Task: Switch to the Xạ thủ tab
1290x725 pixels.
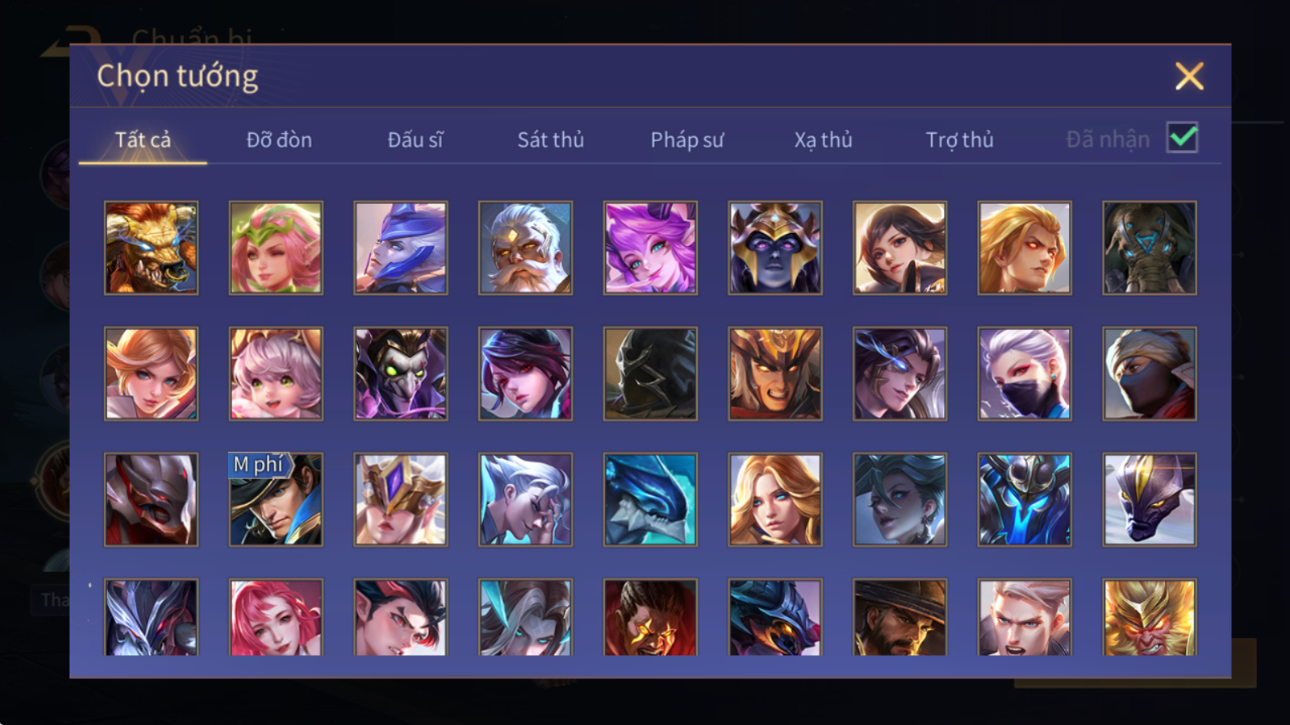Action: [x=823, y=140]
